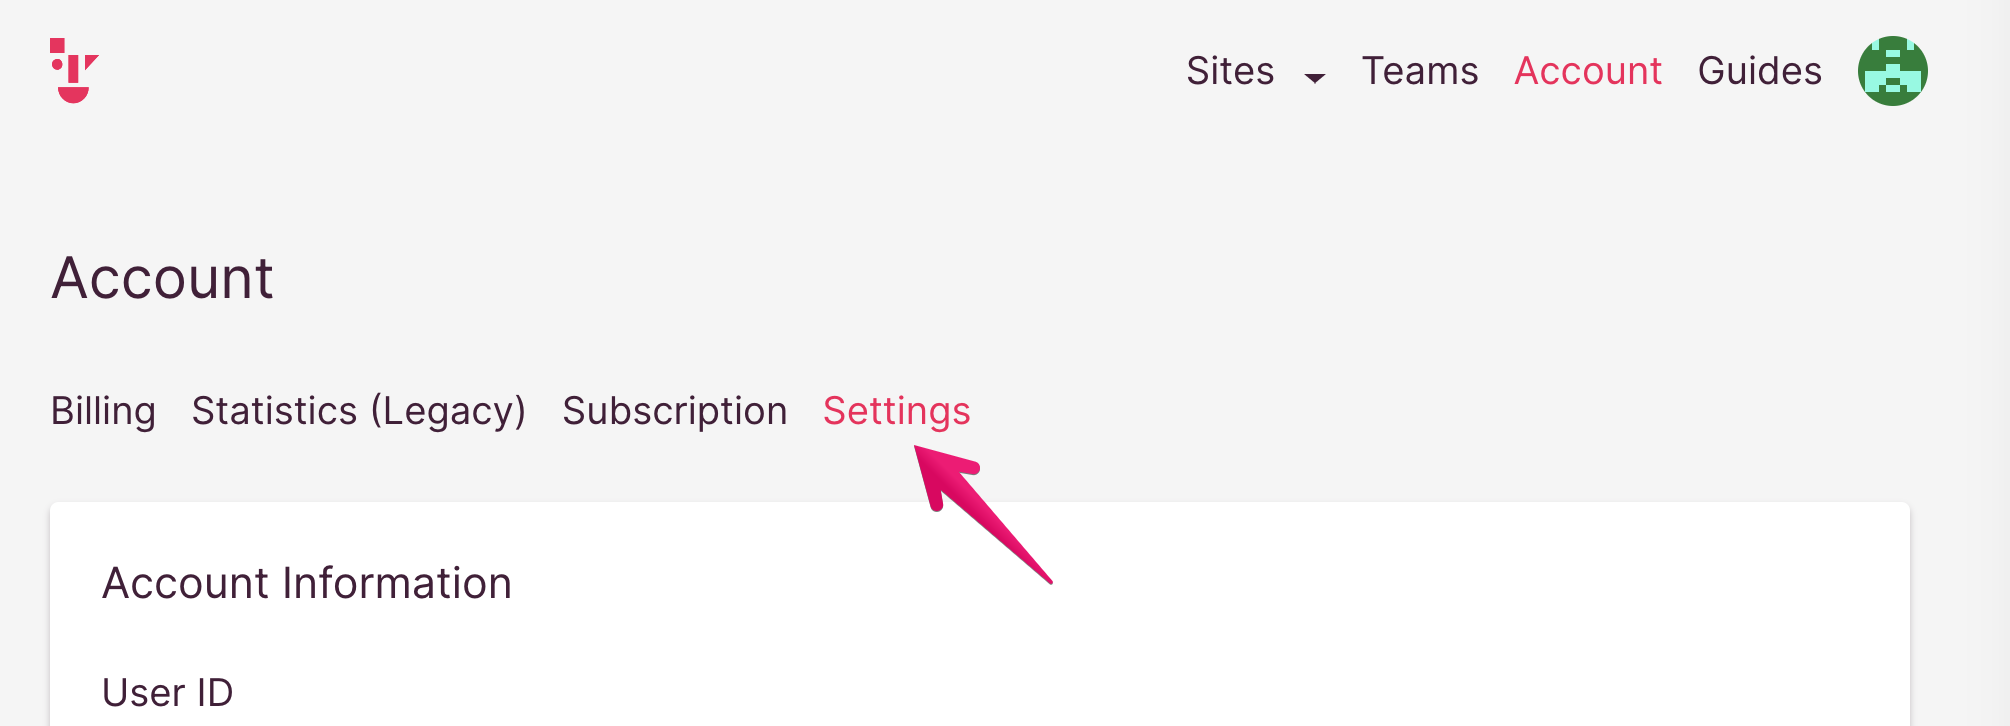
Task: Switch to the Billing tab
Action: 104,411
